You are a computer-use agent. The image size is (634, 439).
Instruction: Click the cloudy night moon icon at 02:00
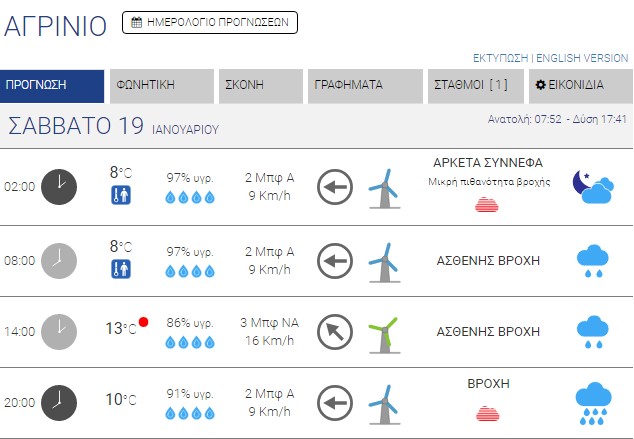coord(592,186)
